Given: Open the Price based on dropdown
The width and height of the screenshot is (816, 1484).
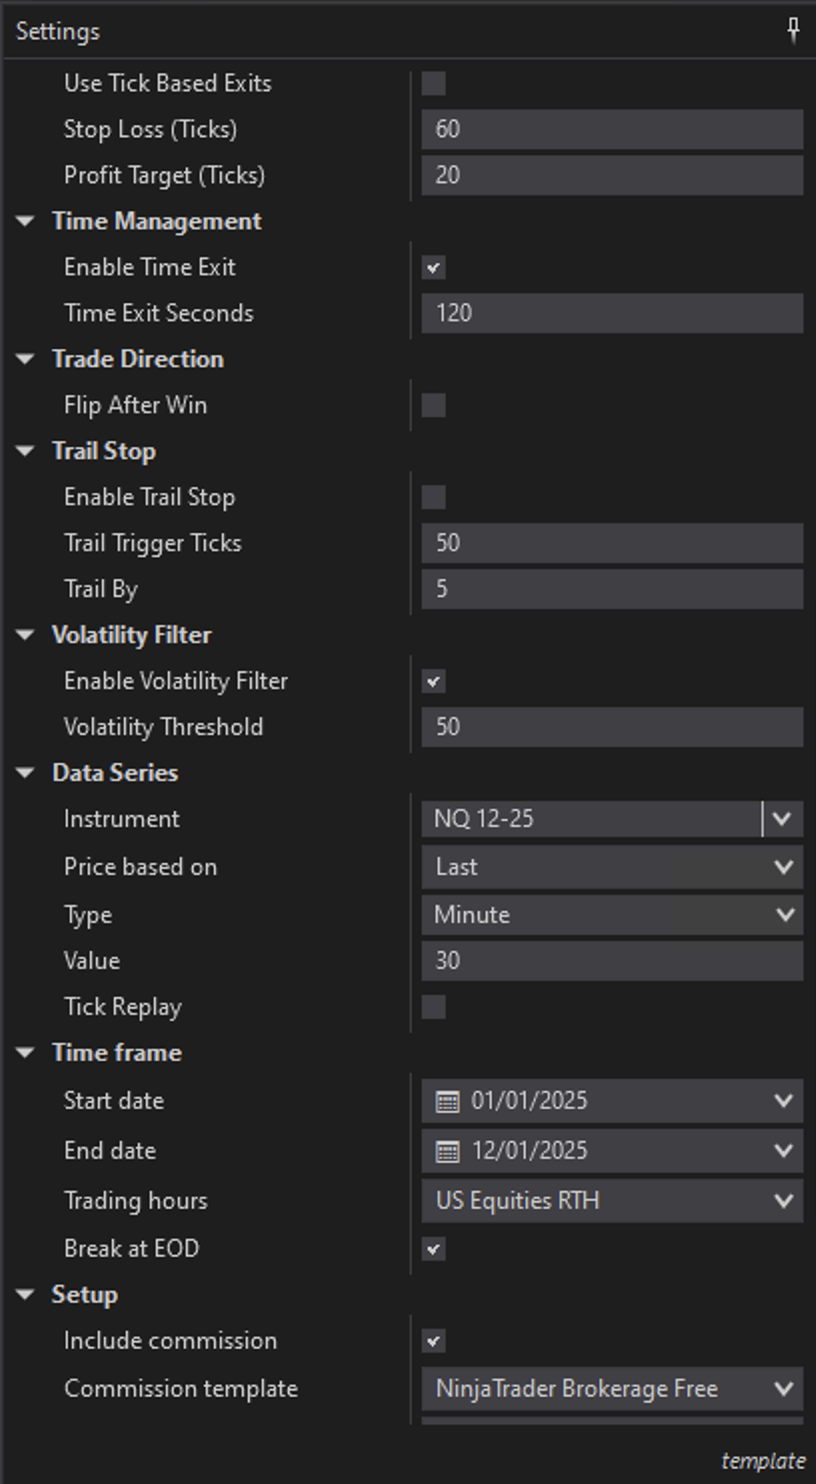Looking at the screenshot, I should coord(612,867).
